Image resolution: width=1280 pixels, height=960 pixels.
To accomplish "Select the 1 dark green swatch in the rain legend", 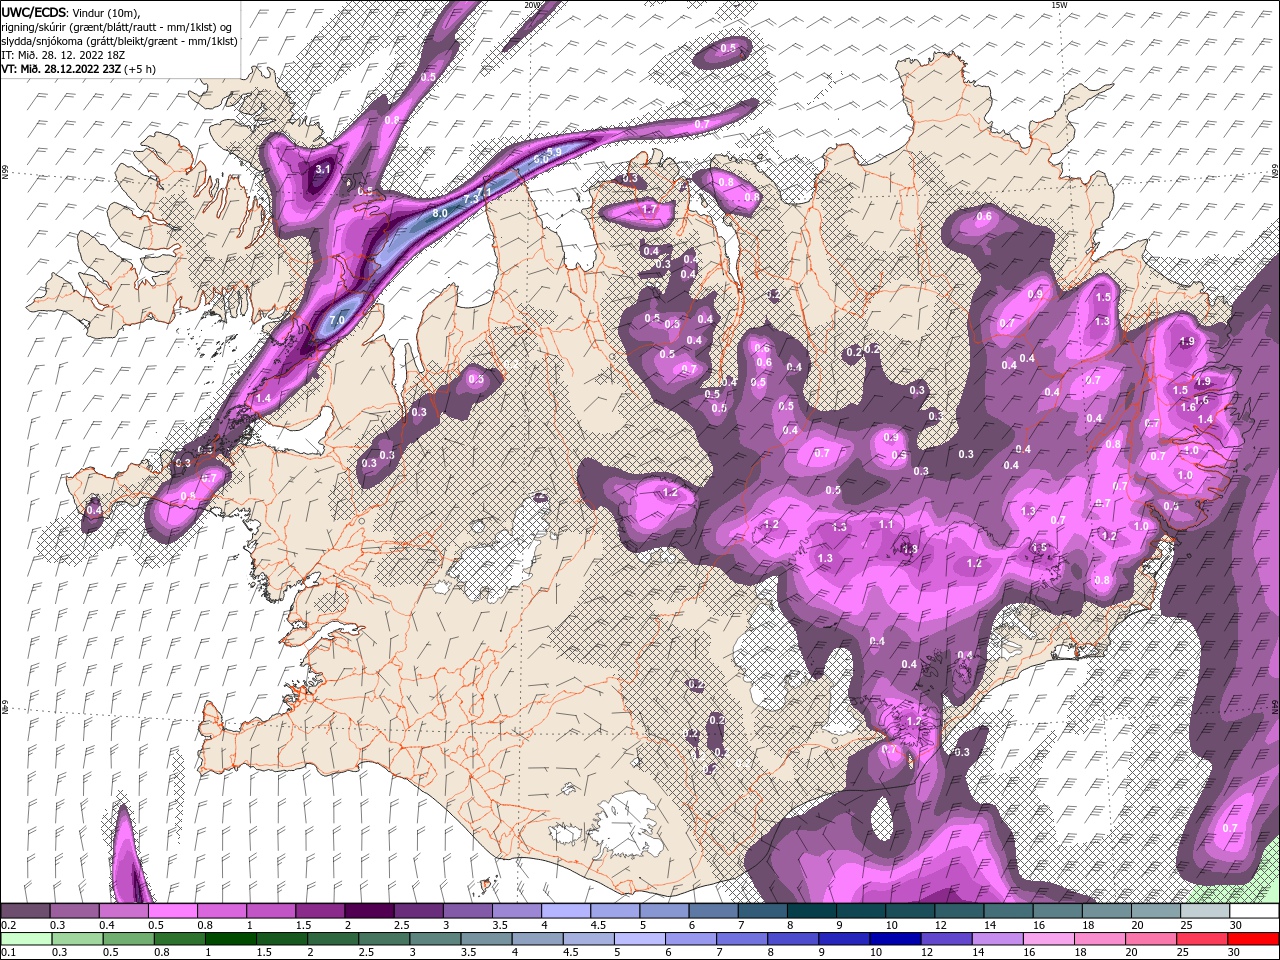I will coord(230,938).
